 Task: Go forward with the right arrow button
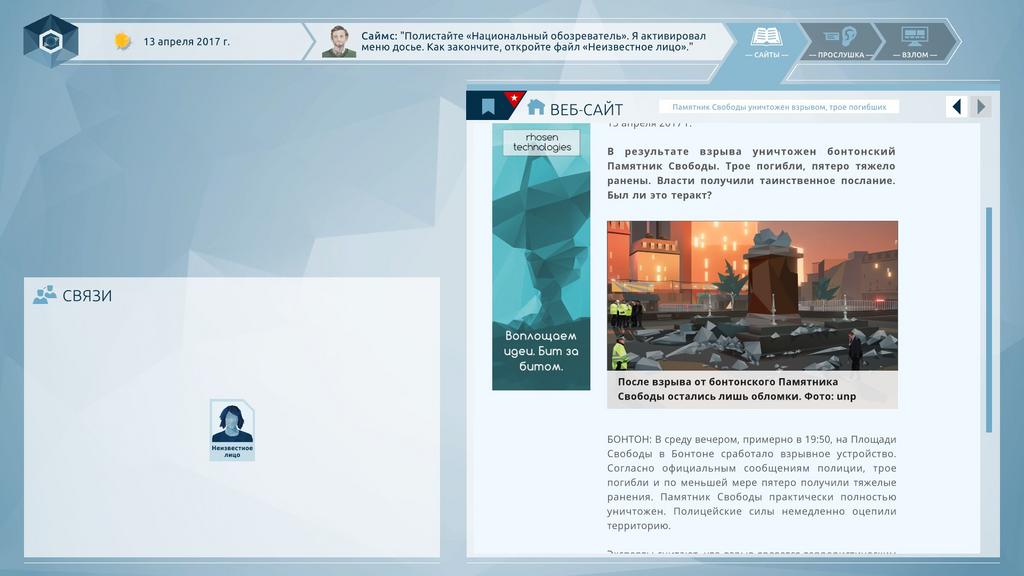point(980,107)
